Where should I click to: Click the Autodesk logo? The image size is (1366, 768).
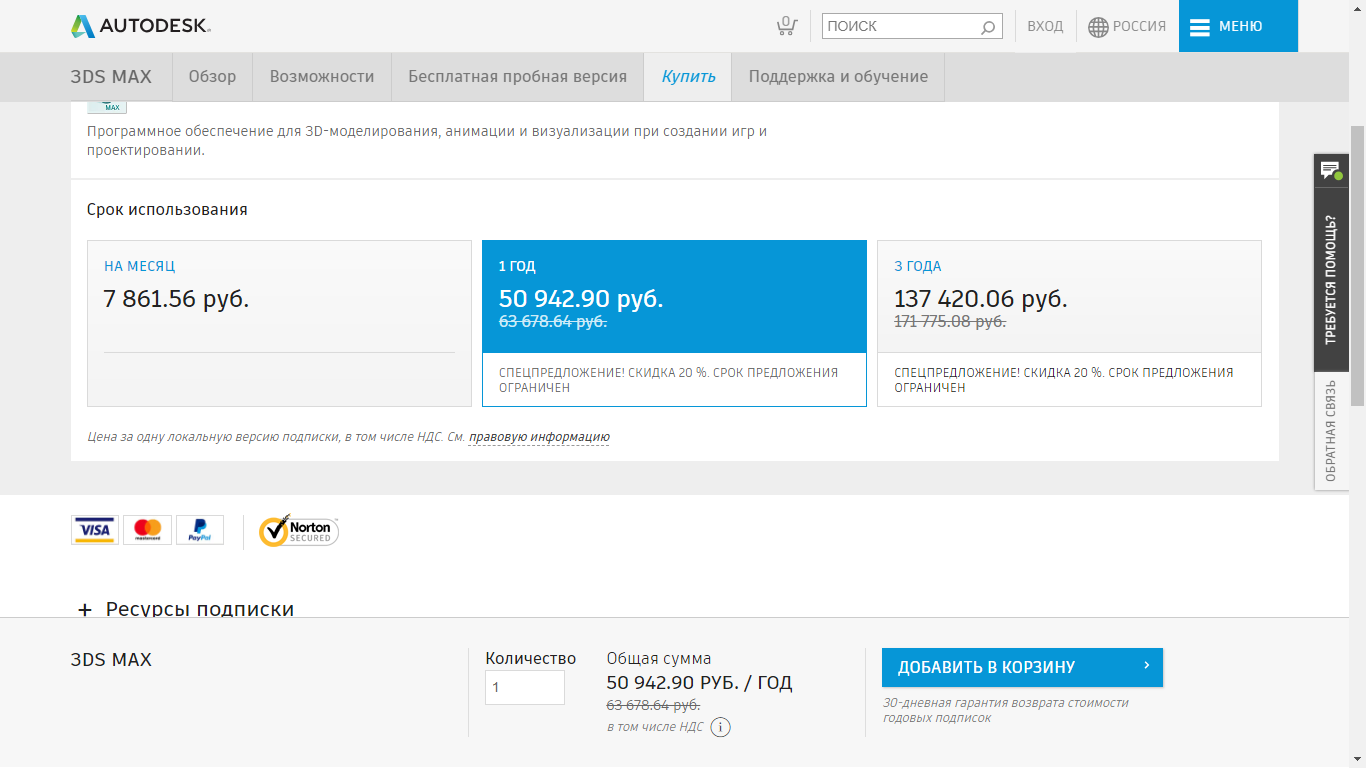click(x=141, y=26)
